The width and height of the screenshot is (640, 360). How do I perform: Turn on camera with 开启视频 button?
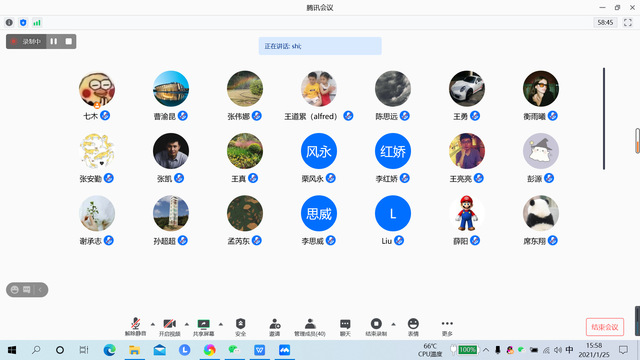point(169,327)
